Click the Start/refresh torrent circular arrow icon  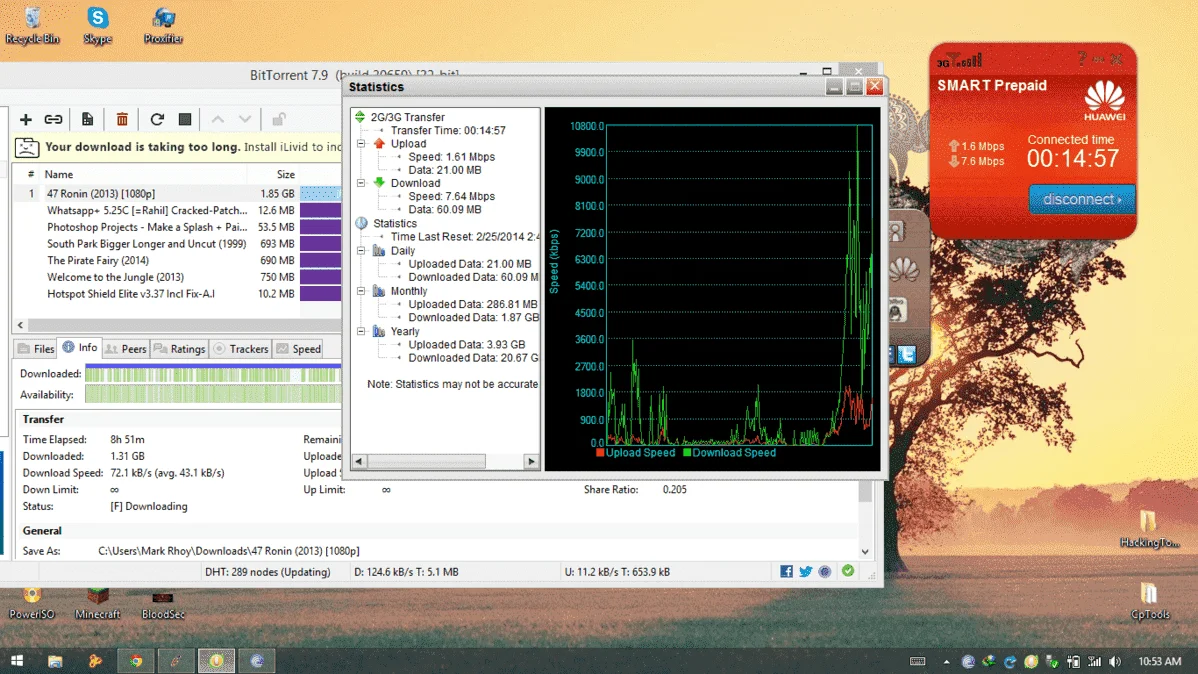tap(157, 119)
